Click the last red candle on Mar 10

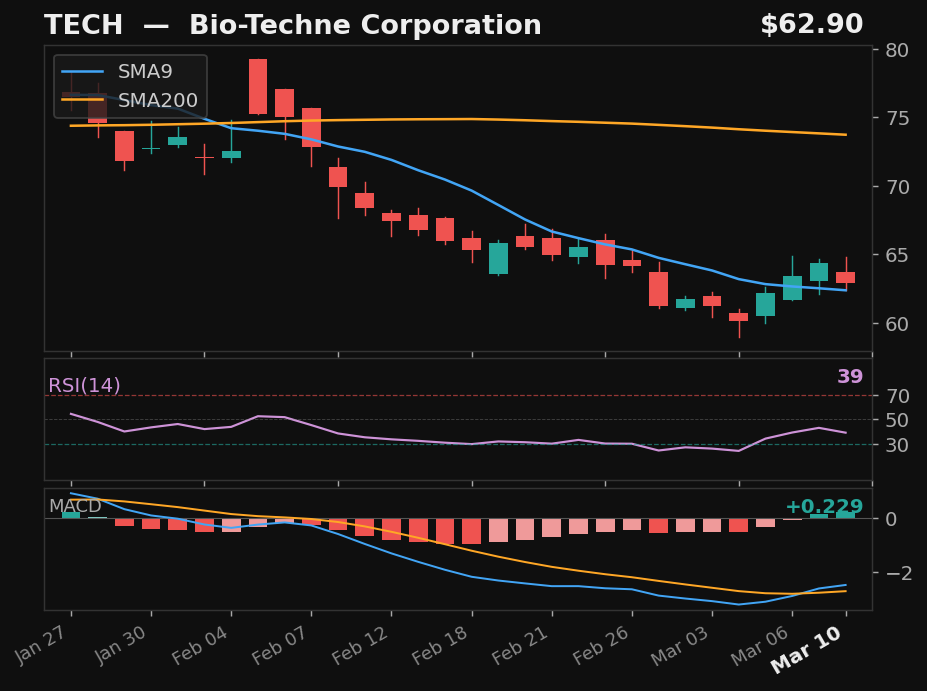click(x=845, y=277)
